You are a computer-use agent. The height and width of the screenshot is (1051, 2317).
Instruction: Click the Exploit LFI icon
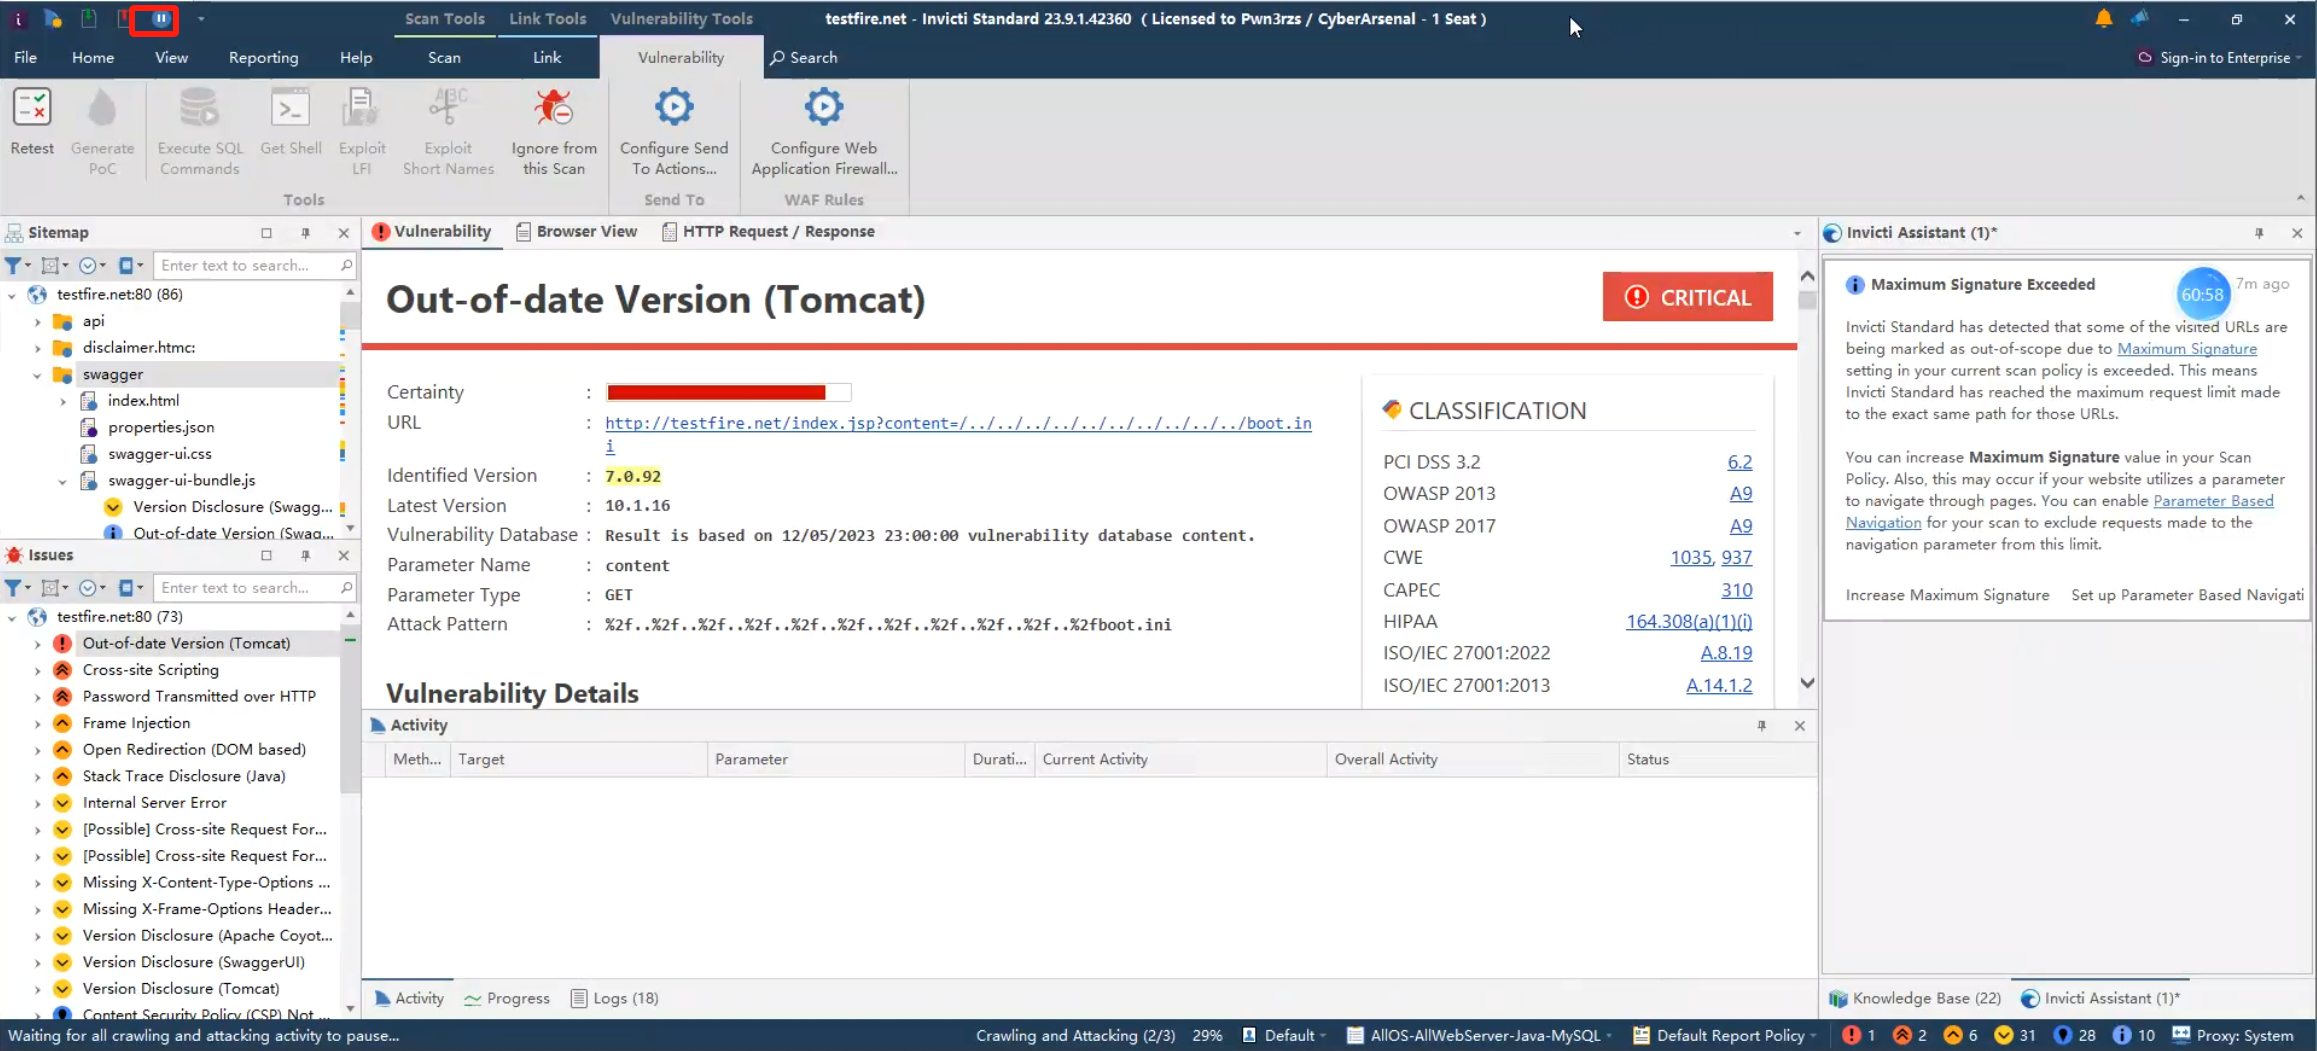[x=361, y=108]
